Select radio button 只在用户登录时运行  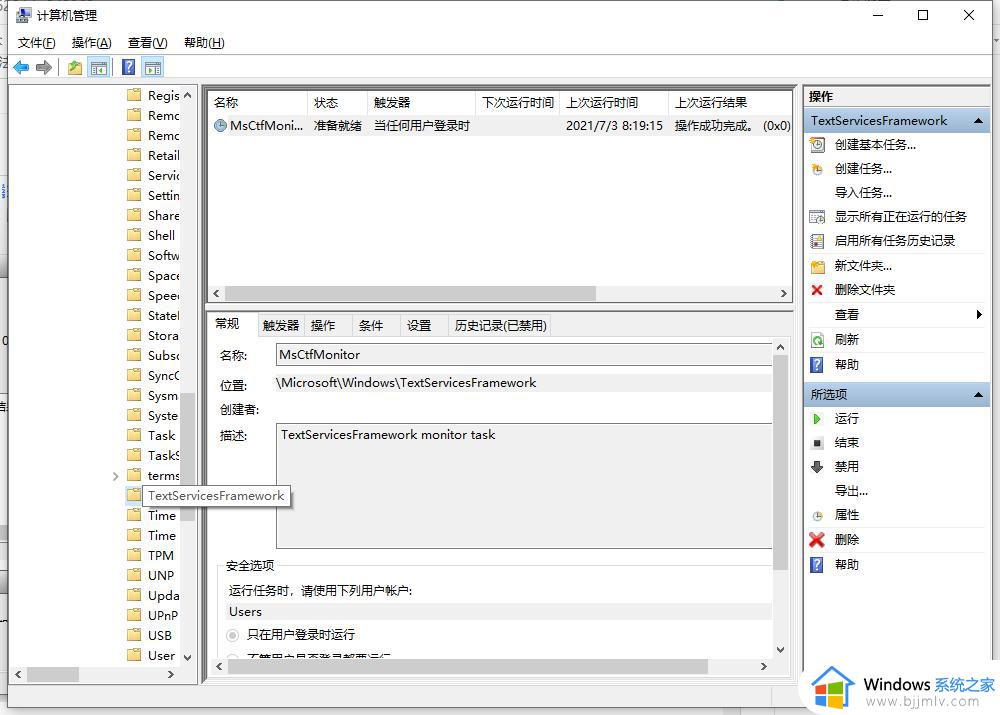(x=233, y=635)
